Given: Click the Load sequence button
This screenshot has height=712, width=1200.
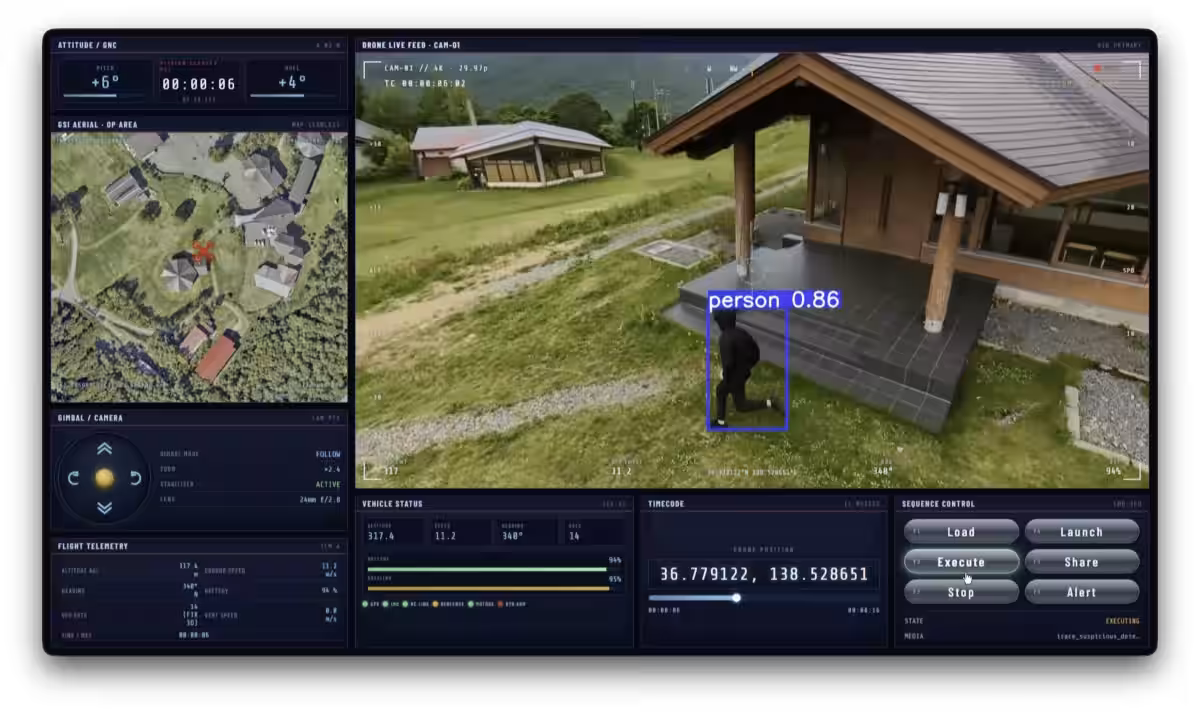Looking at the screenshot, I should click(x=961, y=531).
